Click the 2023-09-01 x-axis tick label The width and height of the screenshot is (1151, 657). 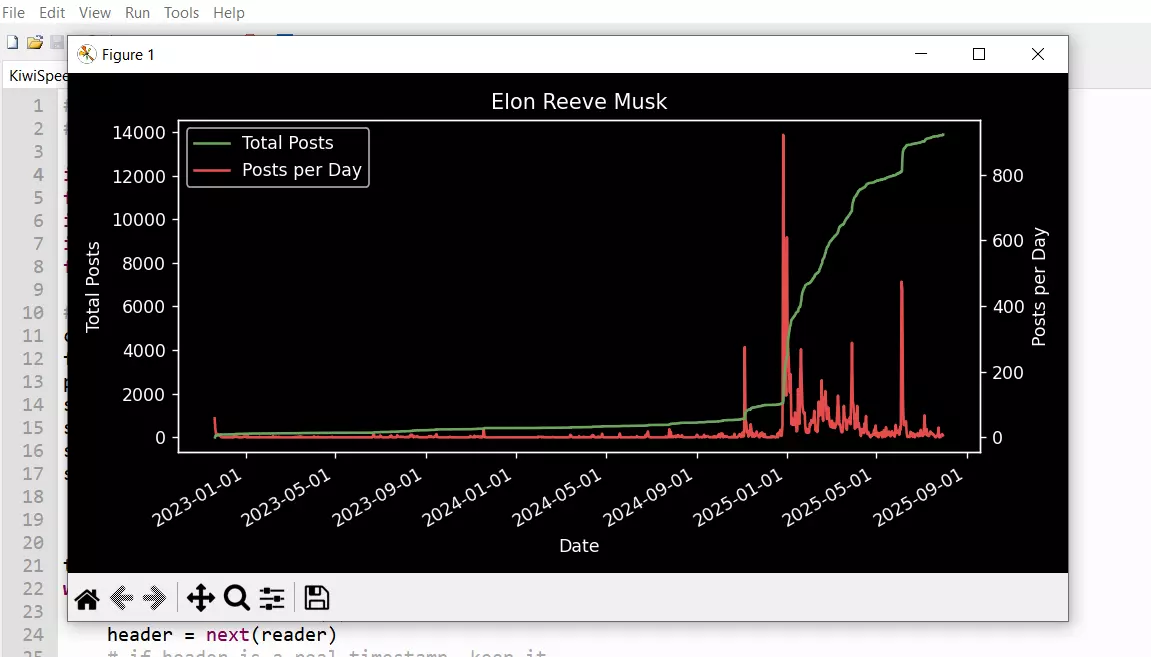coord(377,498)
